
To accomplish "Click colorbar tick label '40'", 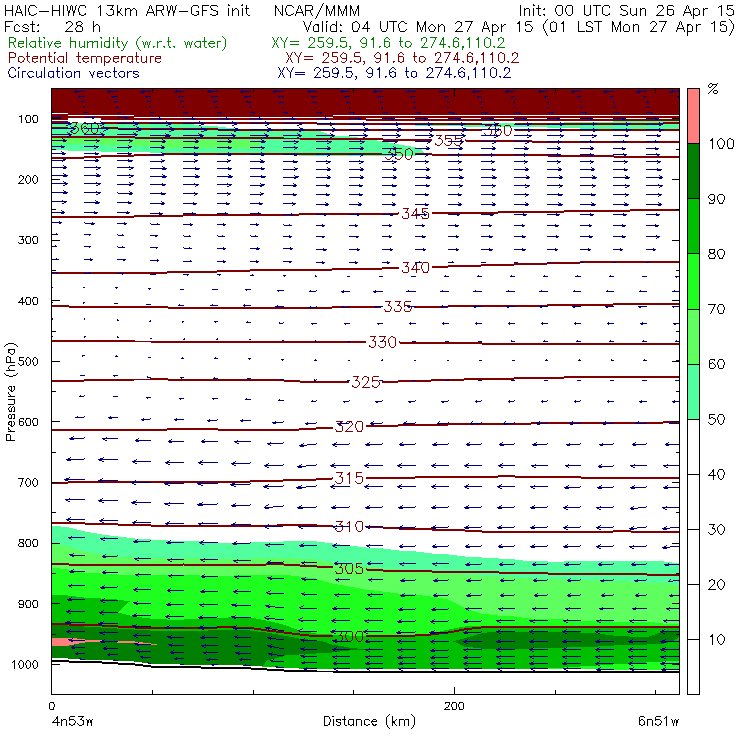I will click(x=716, y=474).
